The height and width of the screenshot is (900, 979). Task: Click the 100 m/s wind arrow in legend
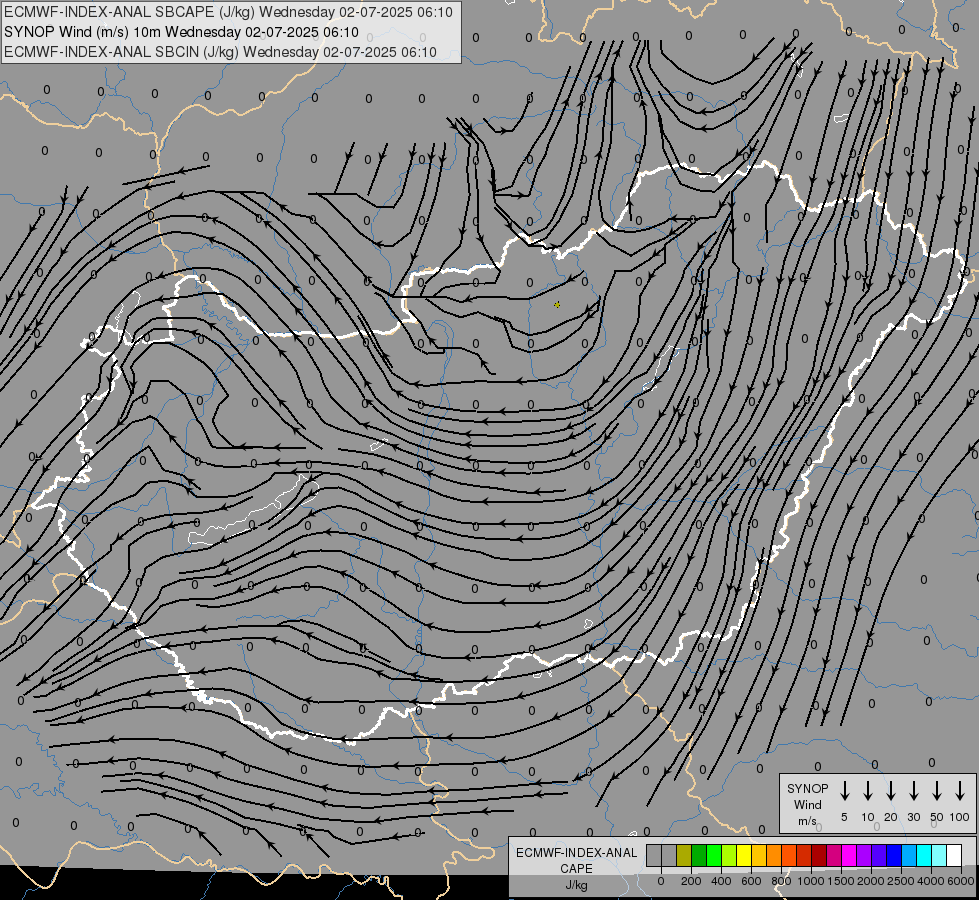[960, 791]
